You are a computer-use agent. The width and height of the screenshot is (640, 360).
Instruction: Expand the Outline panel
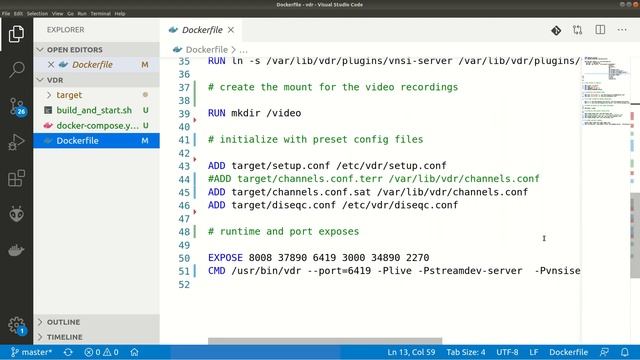[x=96, y=322]
